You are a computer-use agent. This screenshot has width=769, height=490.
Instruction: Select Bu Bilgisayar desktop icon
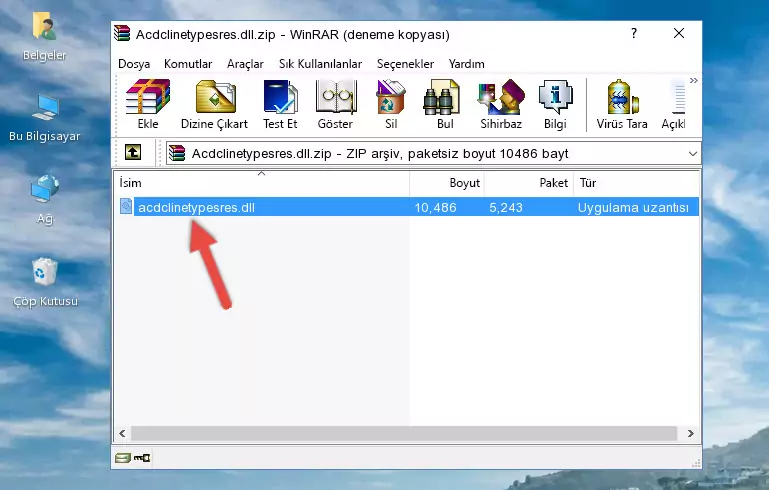tap(45, 106)
